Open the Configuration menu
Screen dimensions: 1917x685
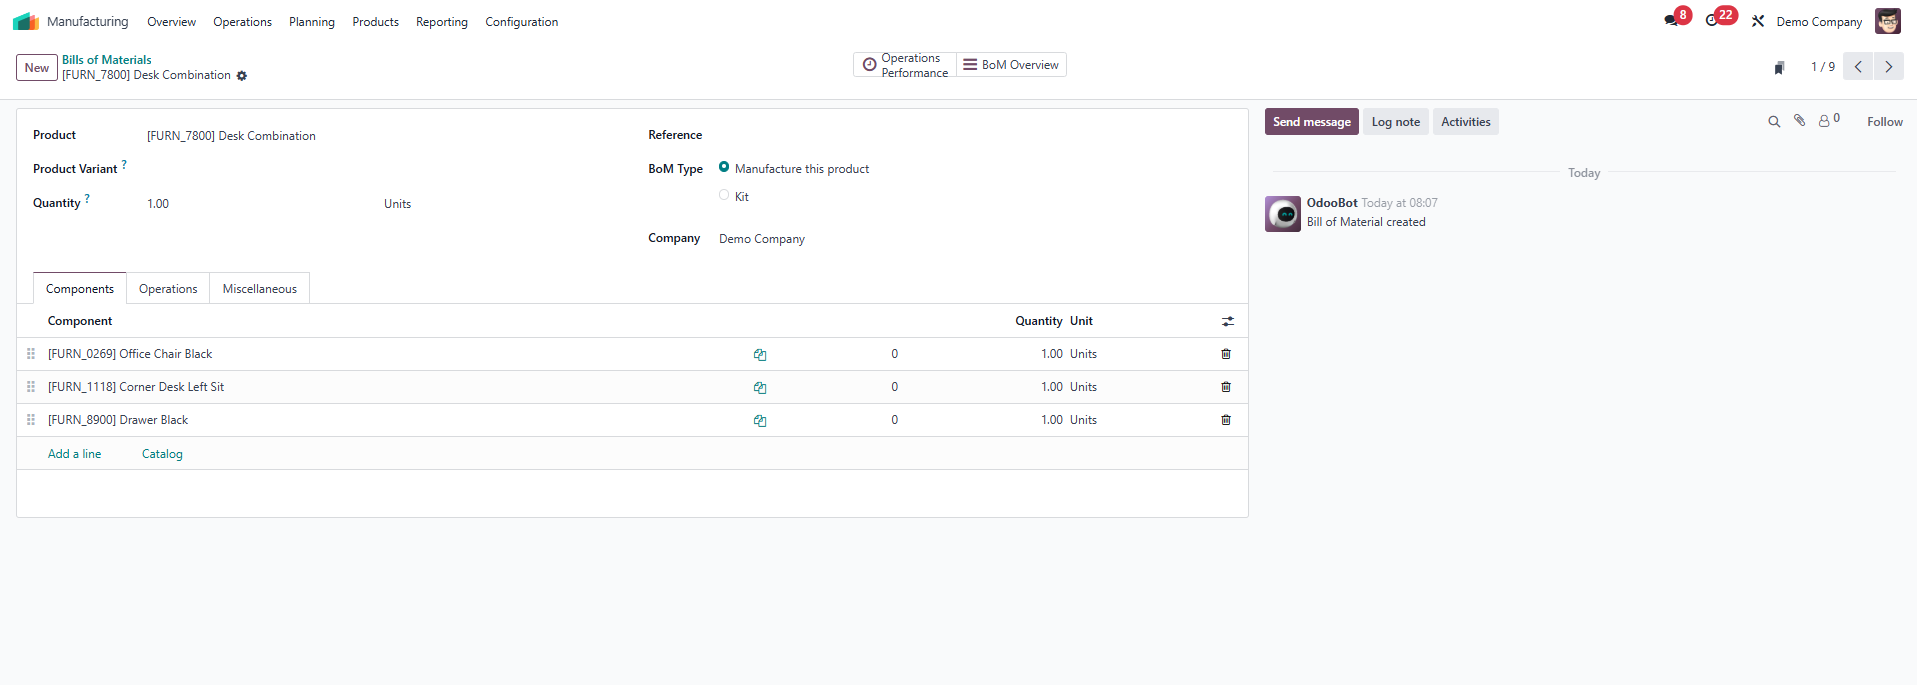coord(521,22)
